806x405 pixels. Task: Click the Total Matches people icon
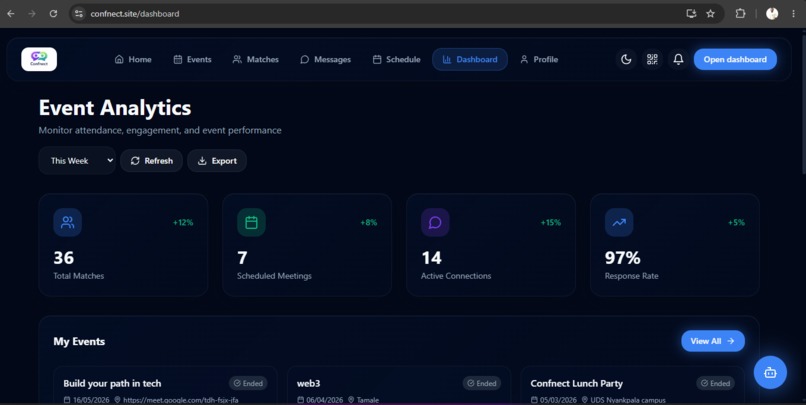coord(67,222)
